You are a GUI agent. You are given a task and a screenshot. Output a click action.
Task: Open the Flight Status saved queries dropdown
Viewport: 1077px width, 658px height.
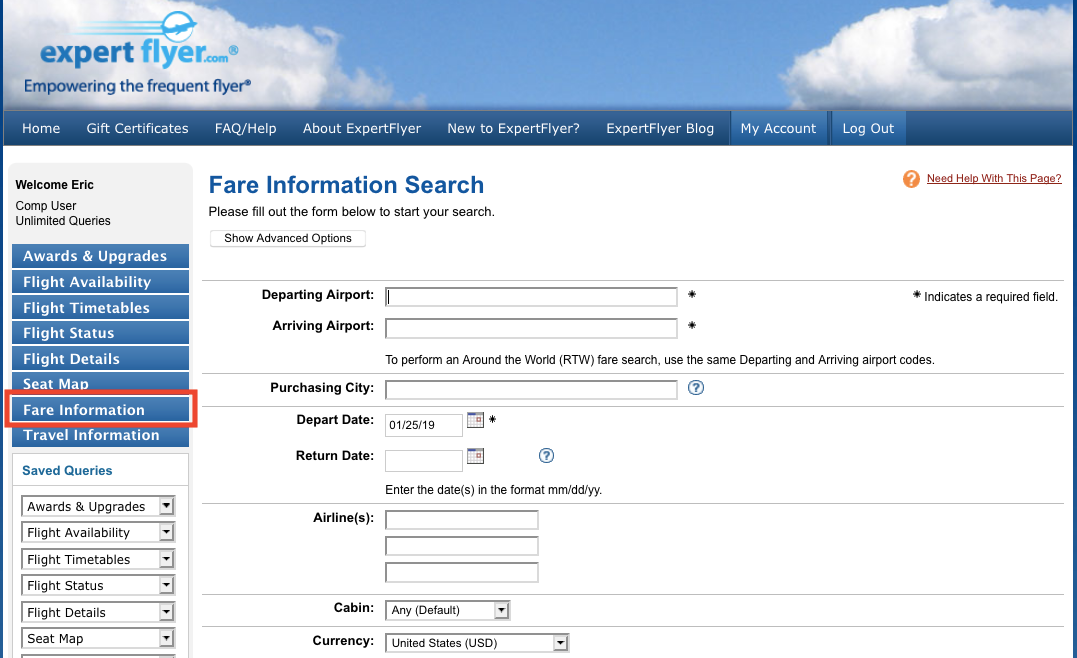point(97,585)
